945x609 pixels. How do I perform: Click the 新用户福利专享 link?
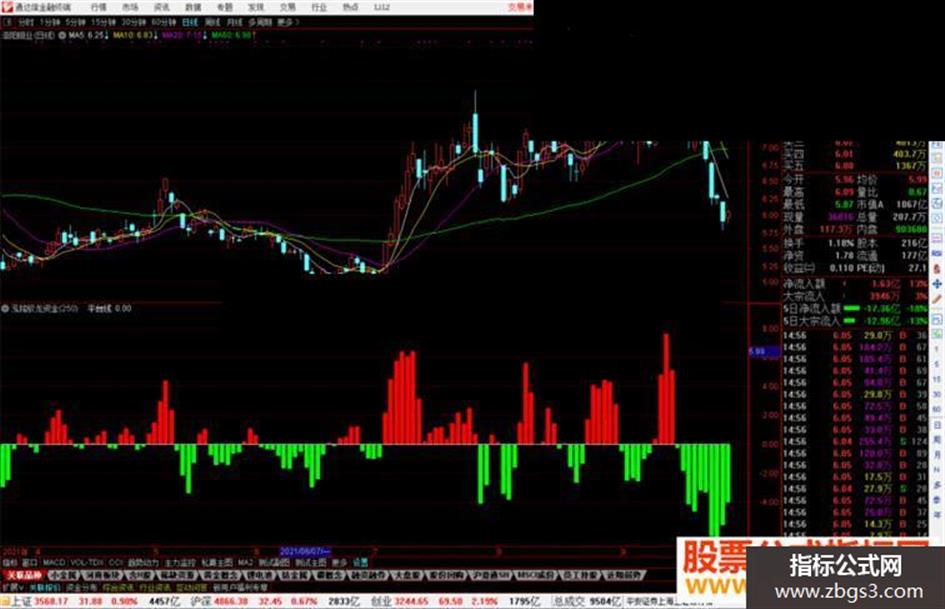point(240,587)
